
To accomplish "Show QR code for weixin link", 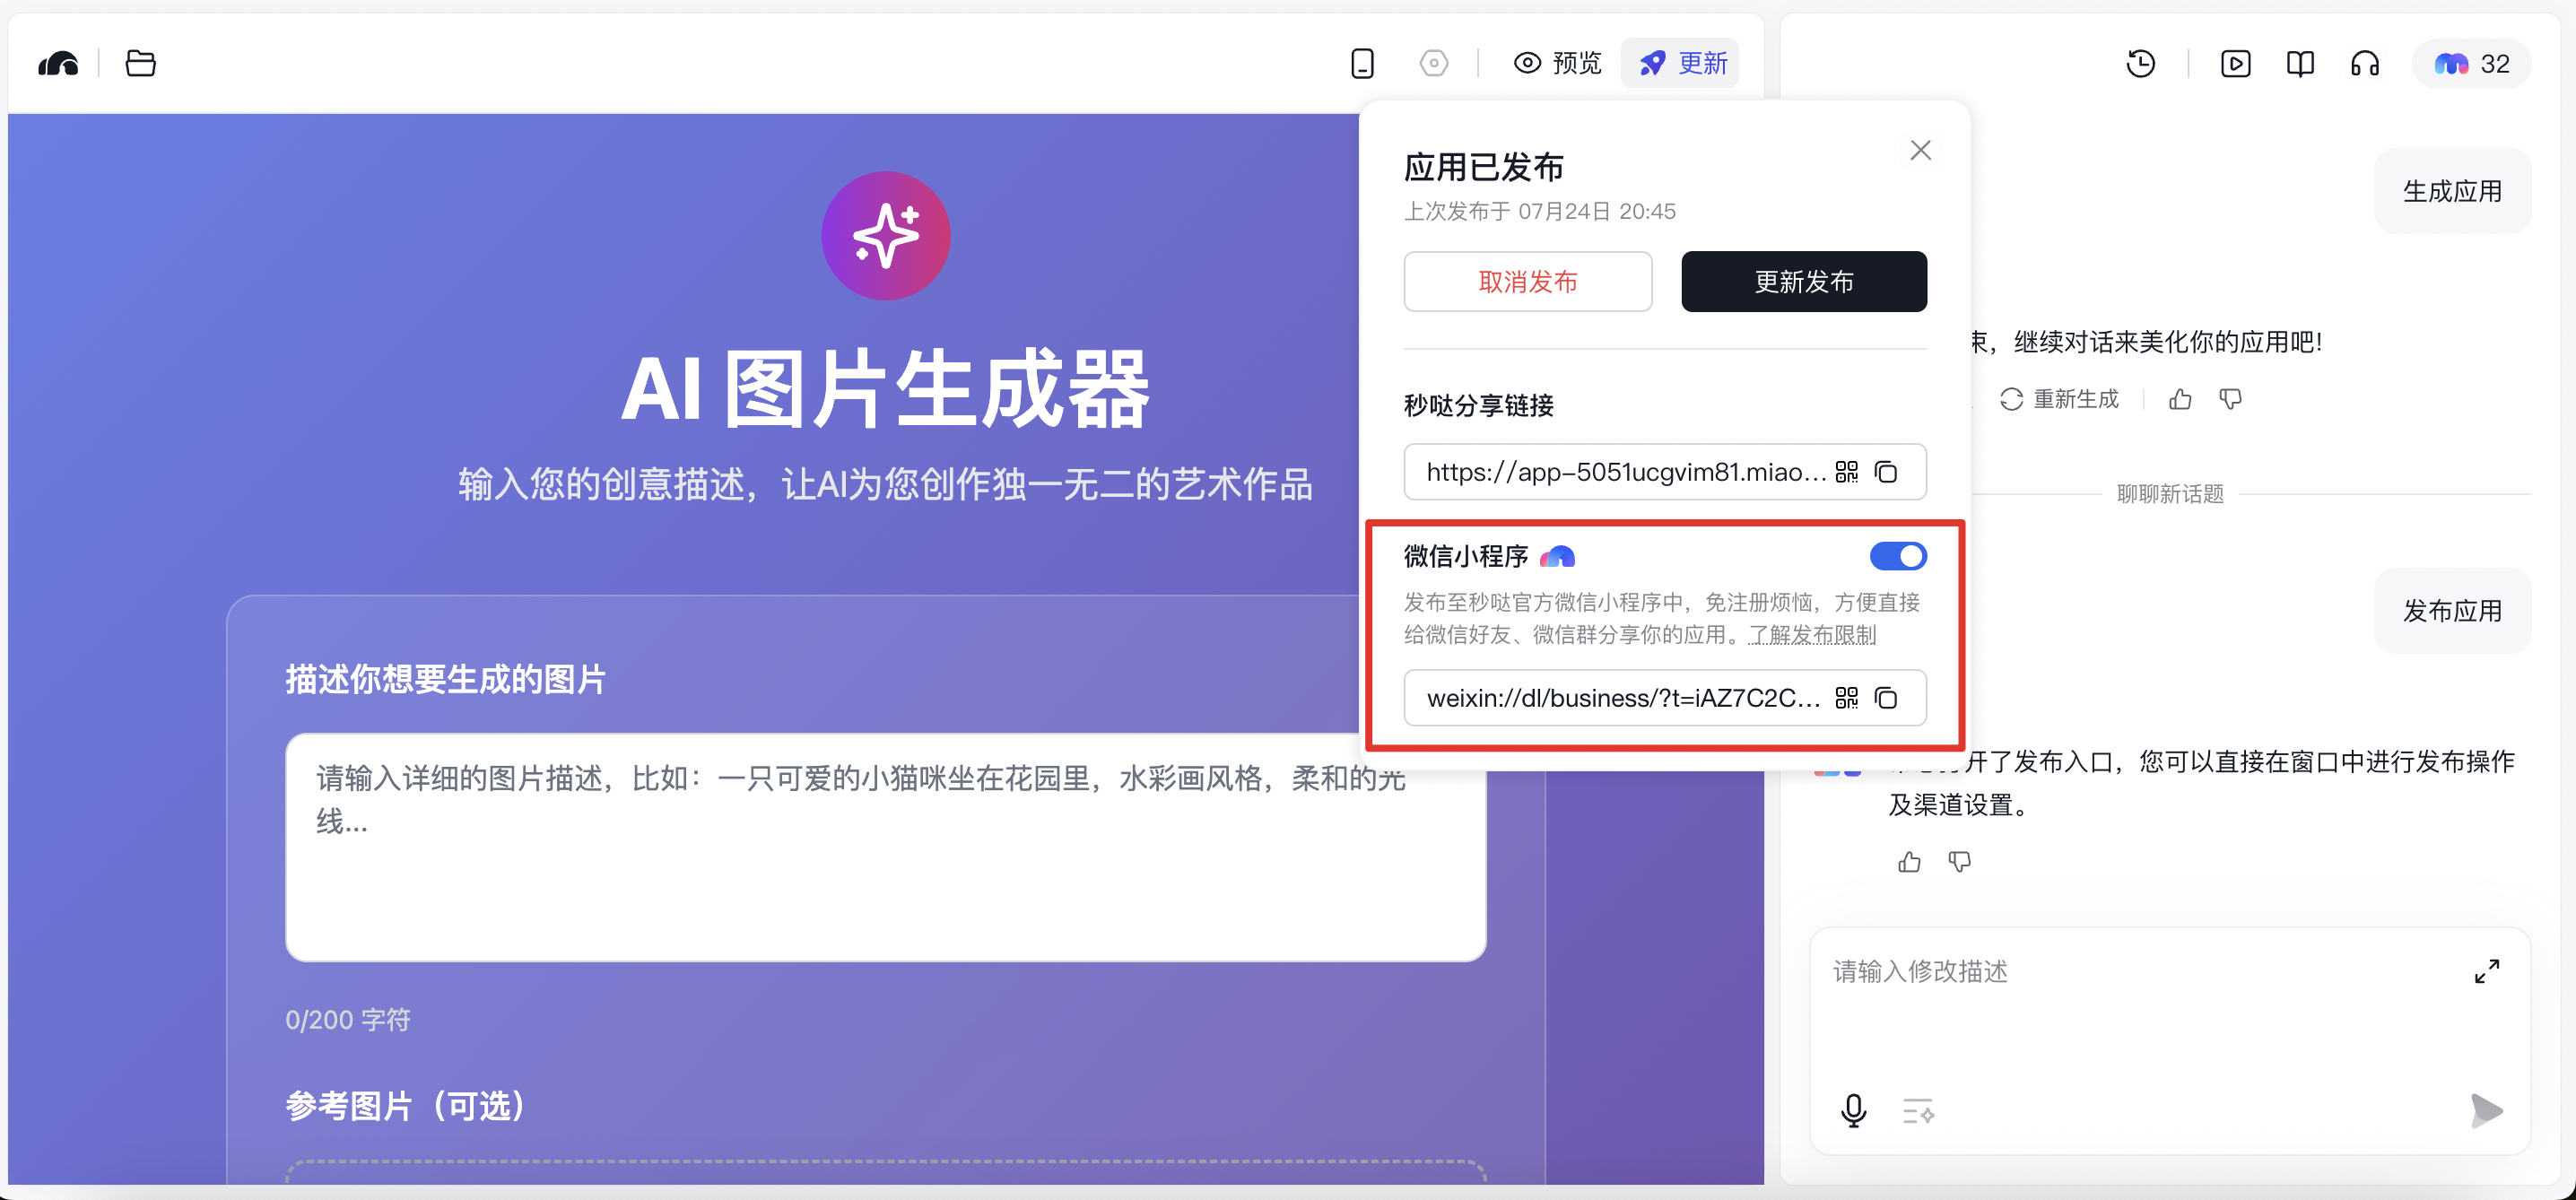I will coord(1846,698).
